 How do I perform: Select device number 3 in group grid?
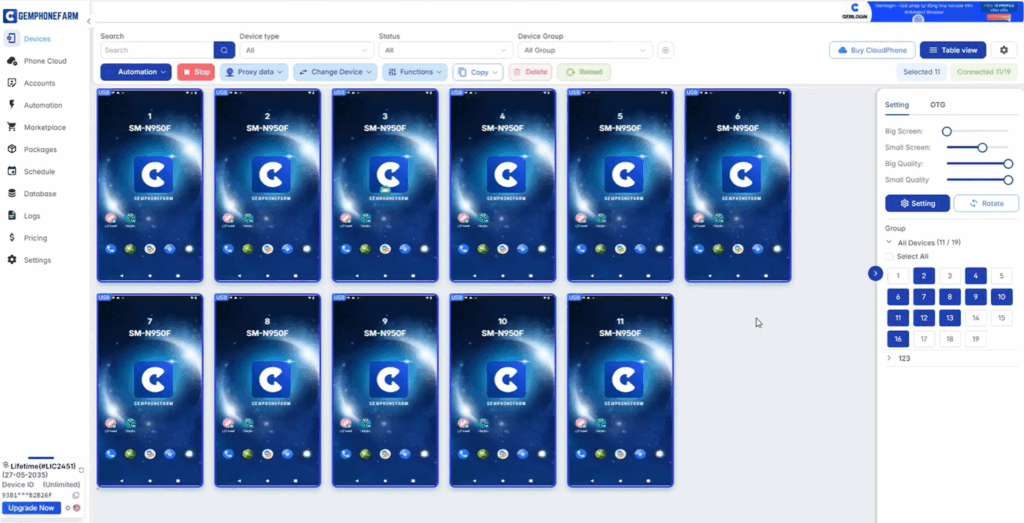pos(950,276)
